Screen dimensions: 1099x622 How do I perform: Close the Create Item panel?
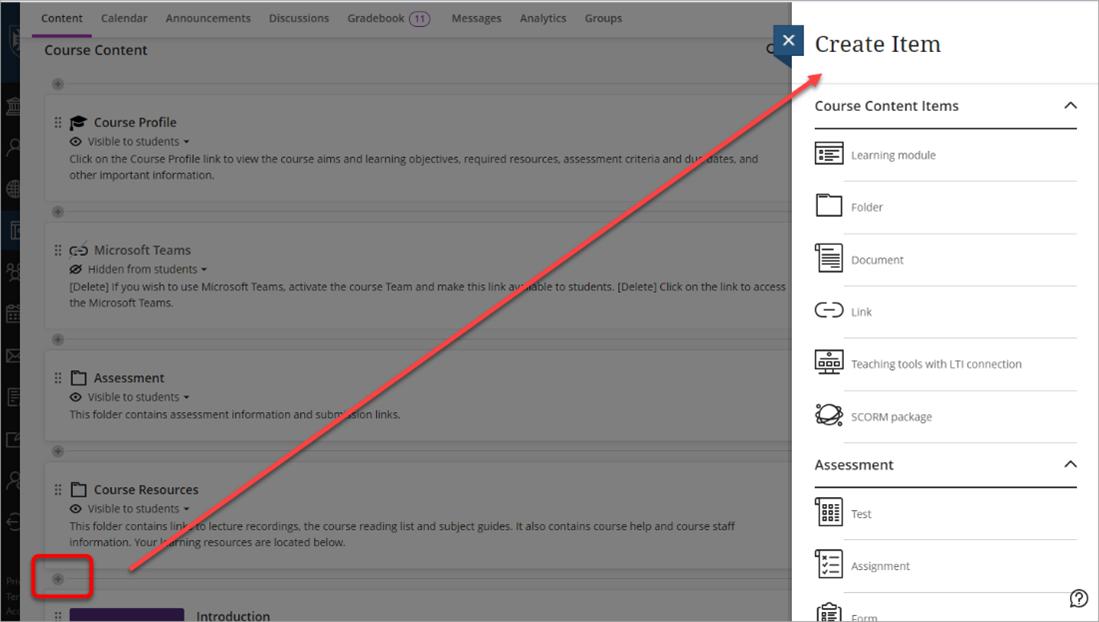click(x=789, y=40)
